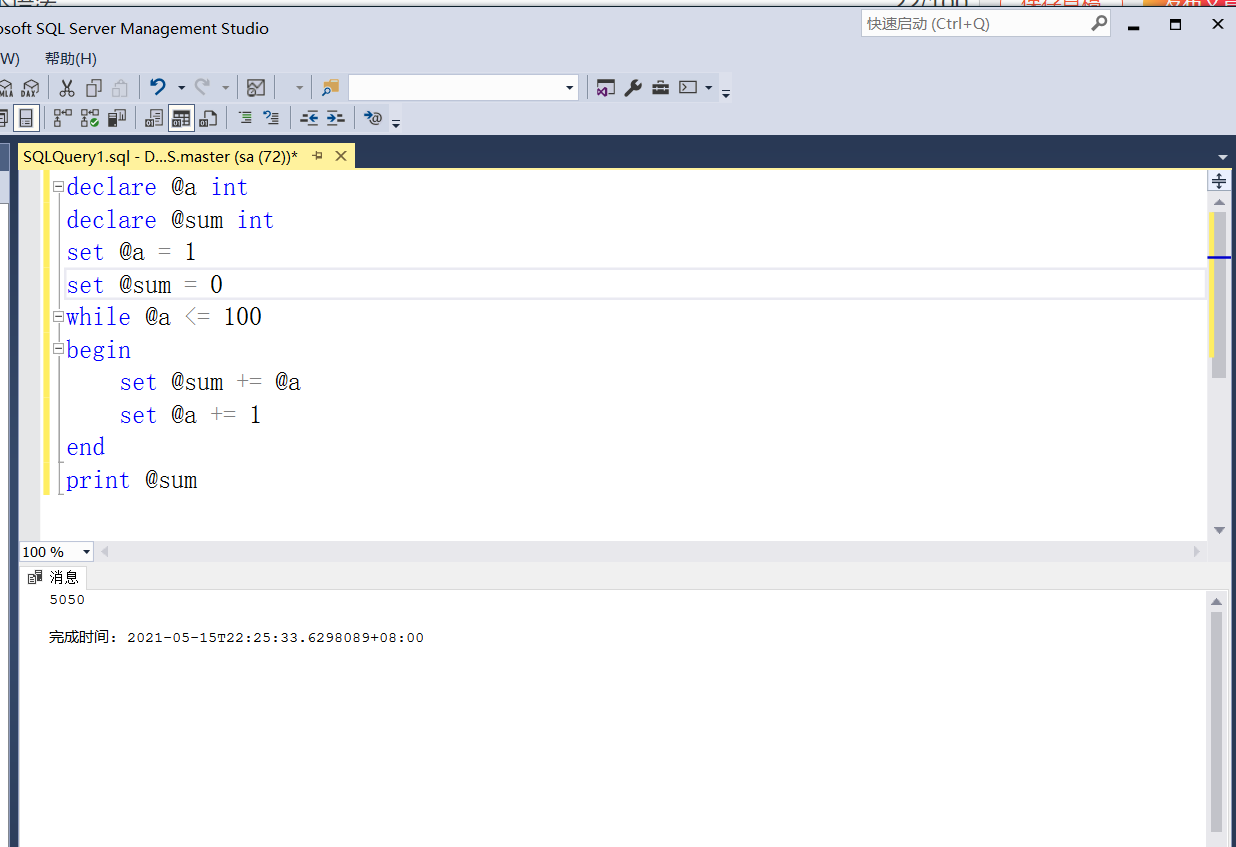The height and width of the screenshot is (847, 1236).
Task: Click the 'end' keyword line
Action: click(x=86, y=447)
